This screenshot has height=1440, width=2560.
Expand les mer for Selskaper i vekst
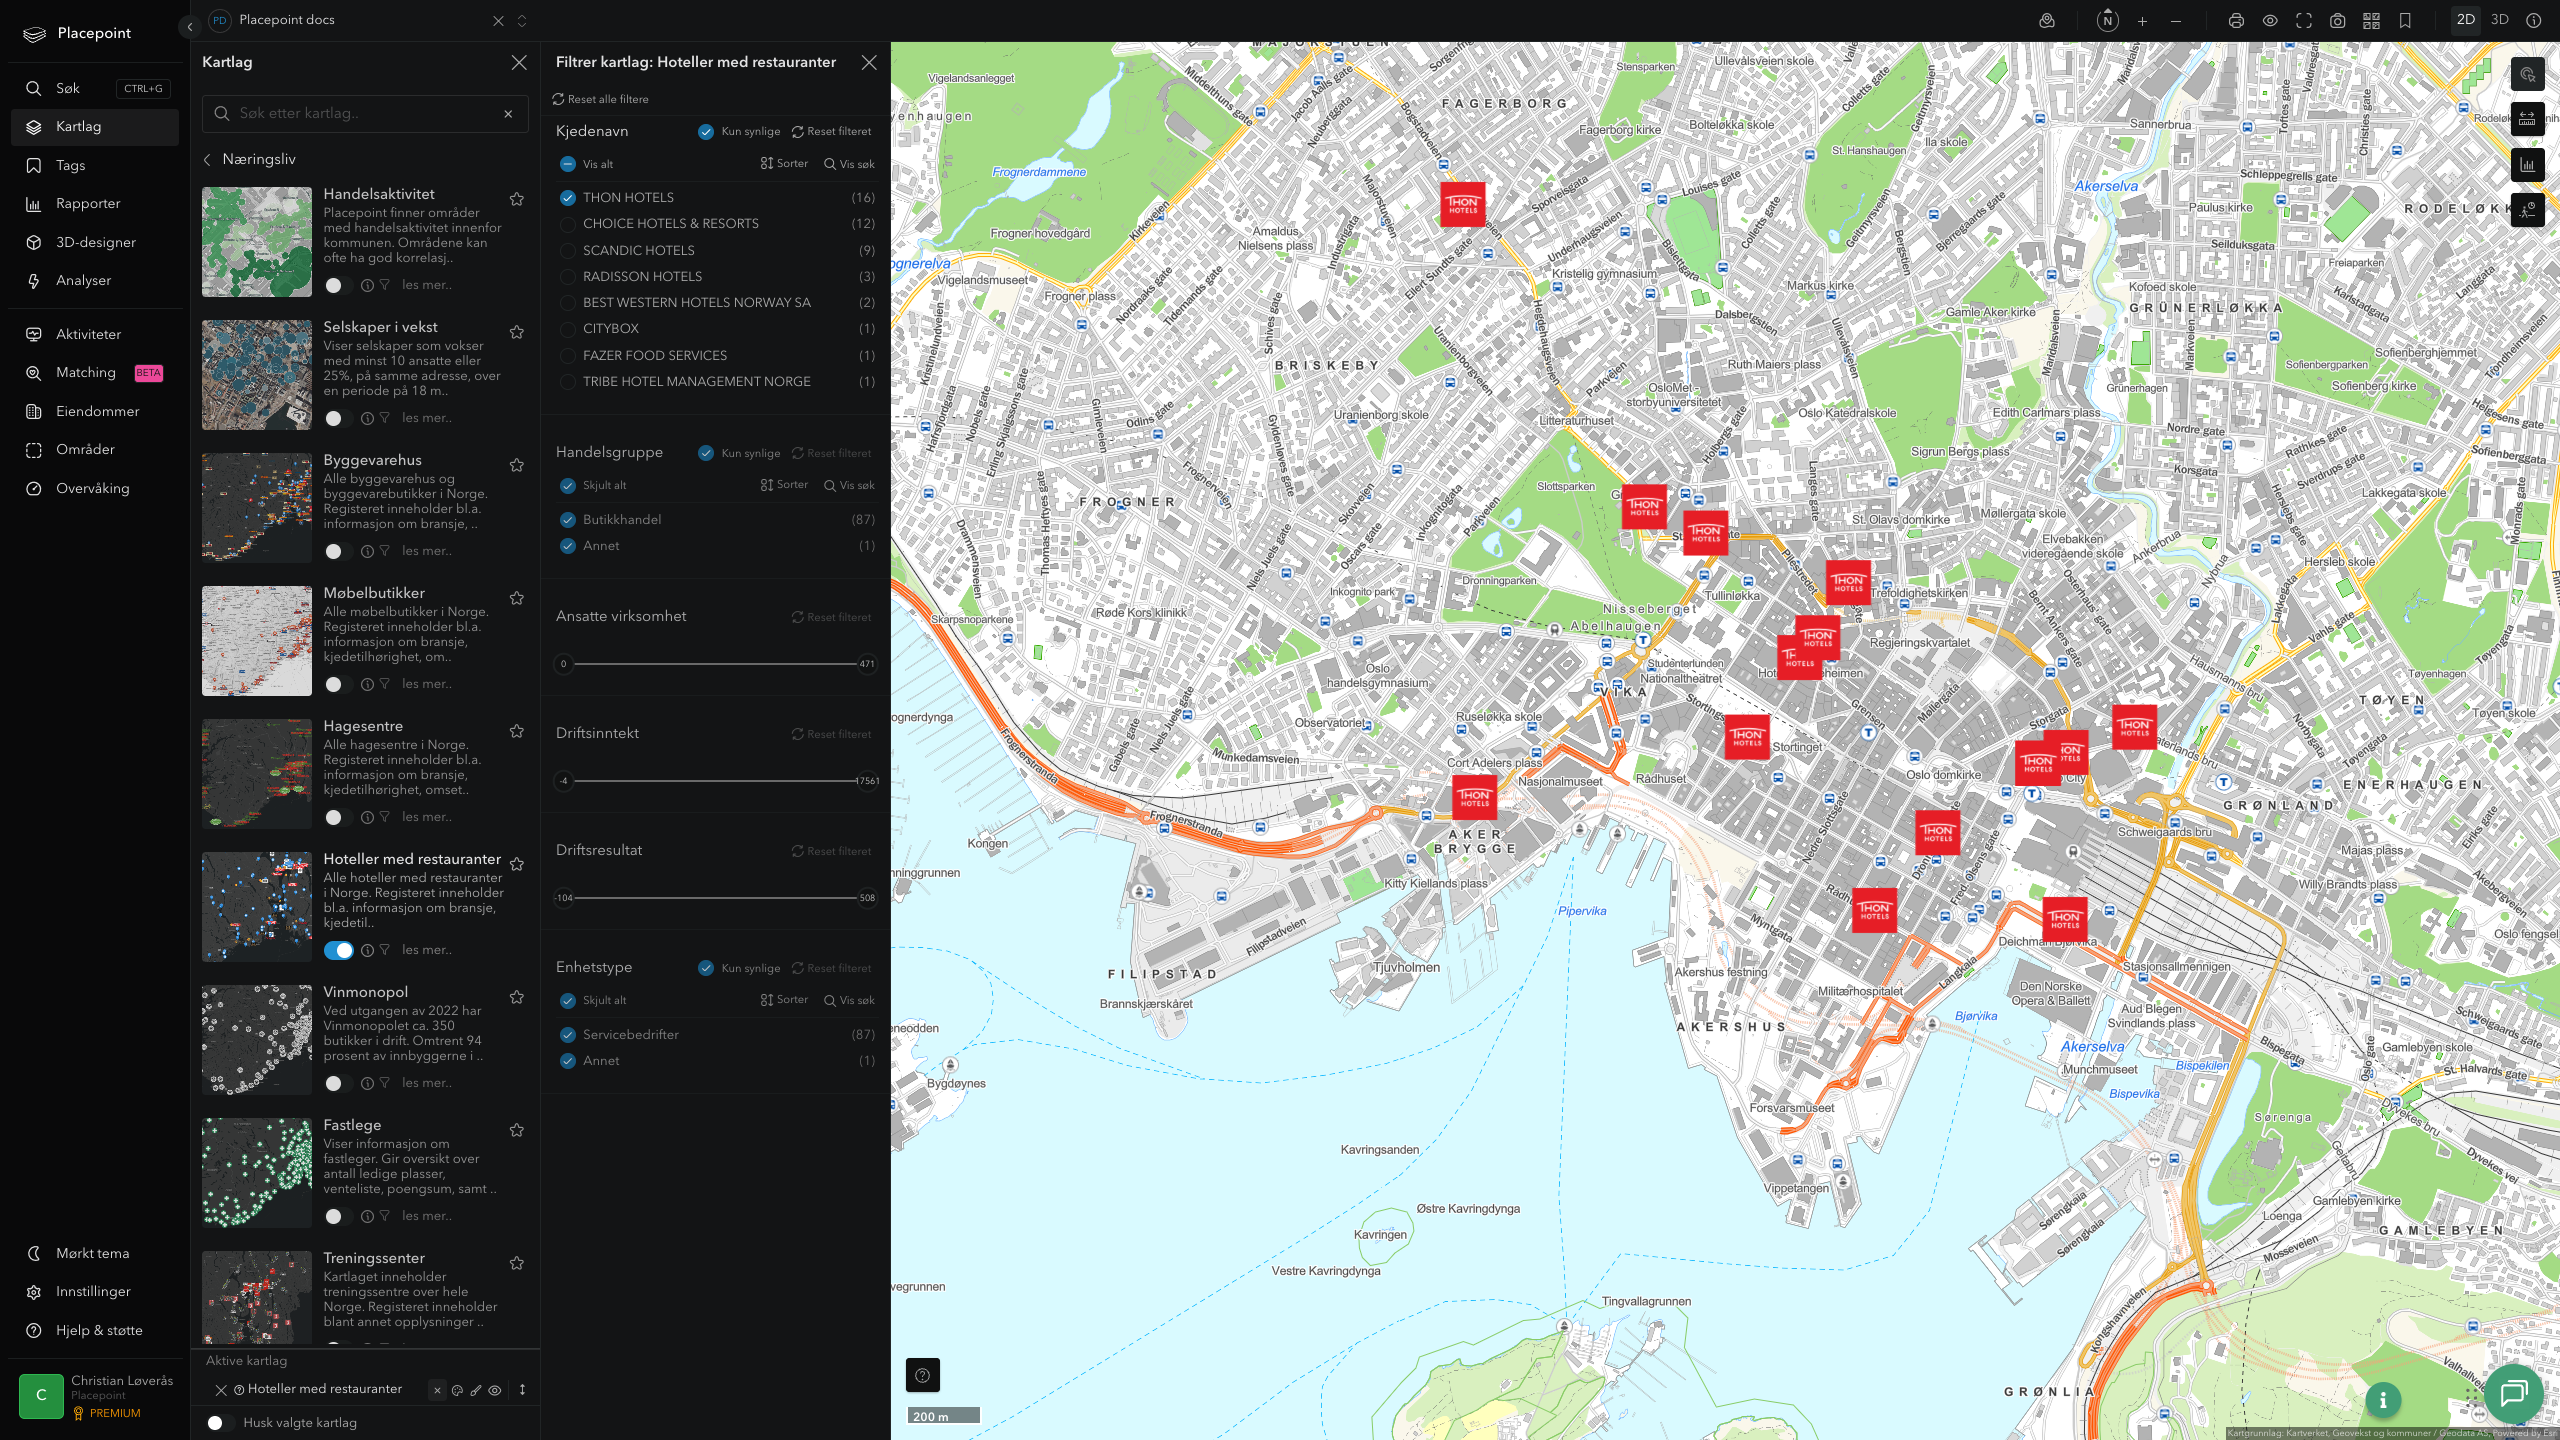[x=427, y=418]
